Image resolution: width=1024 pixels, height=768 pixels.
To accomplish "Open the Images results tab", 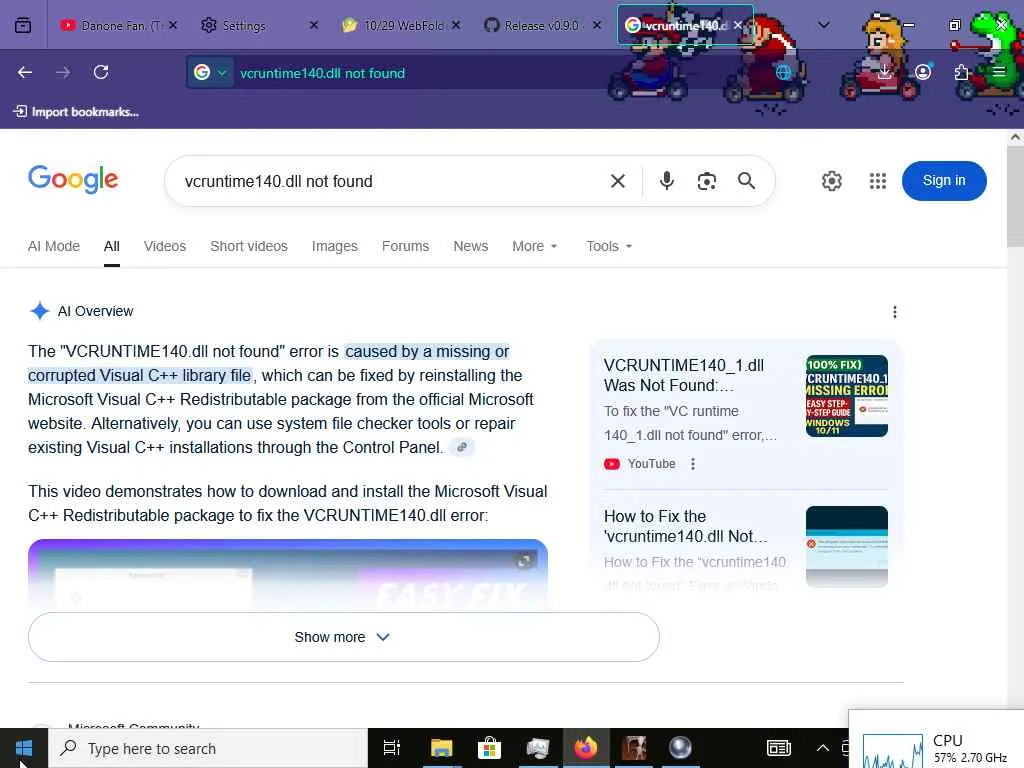I will tap(334, 246).
